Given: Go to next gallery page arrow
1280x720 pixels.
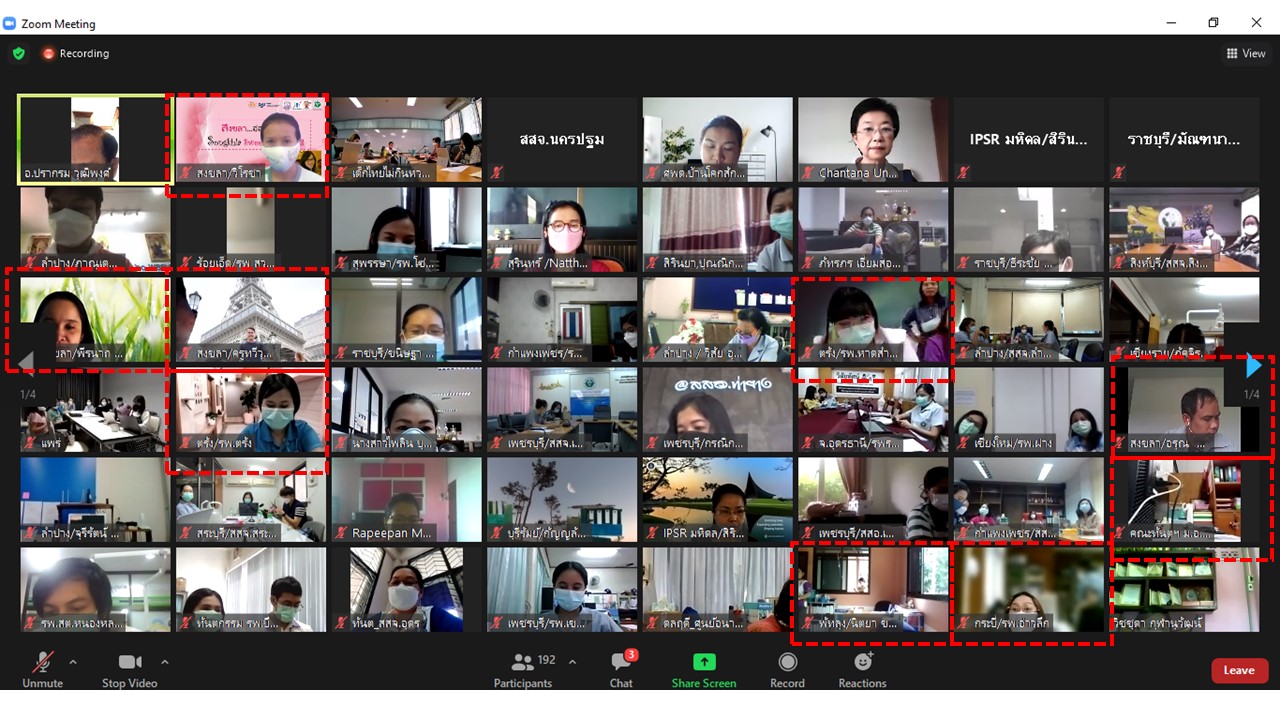Looking at the screenshot, I should point(1253,367).
